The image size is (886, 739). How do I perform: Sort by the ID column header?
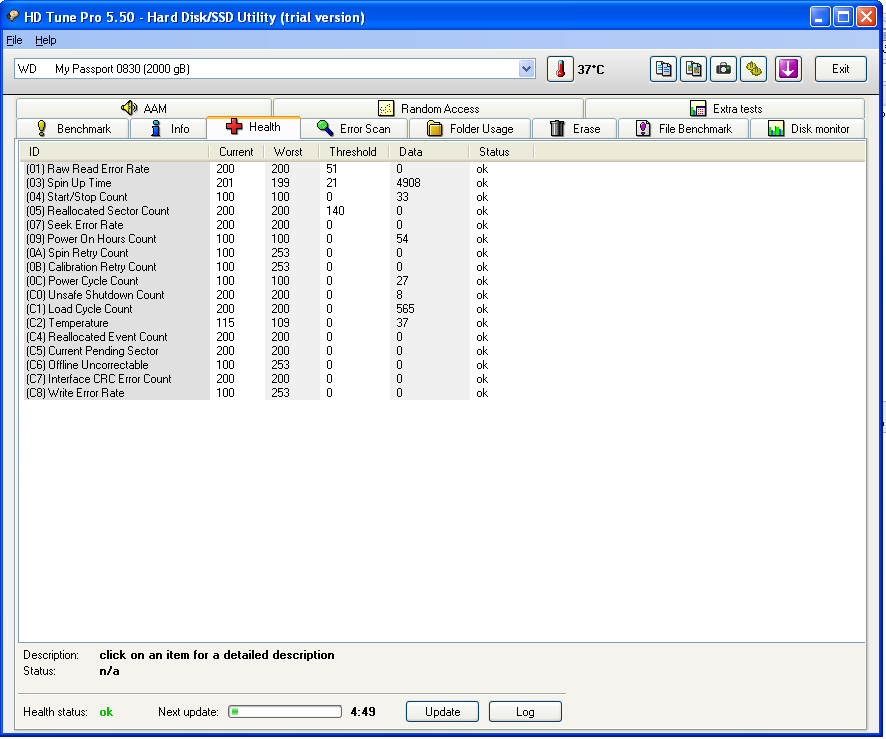pos(115,151)
